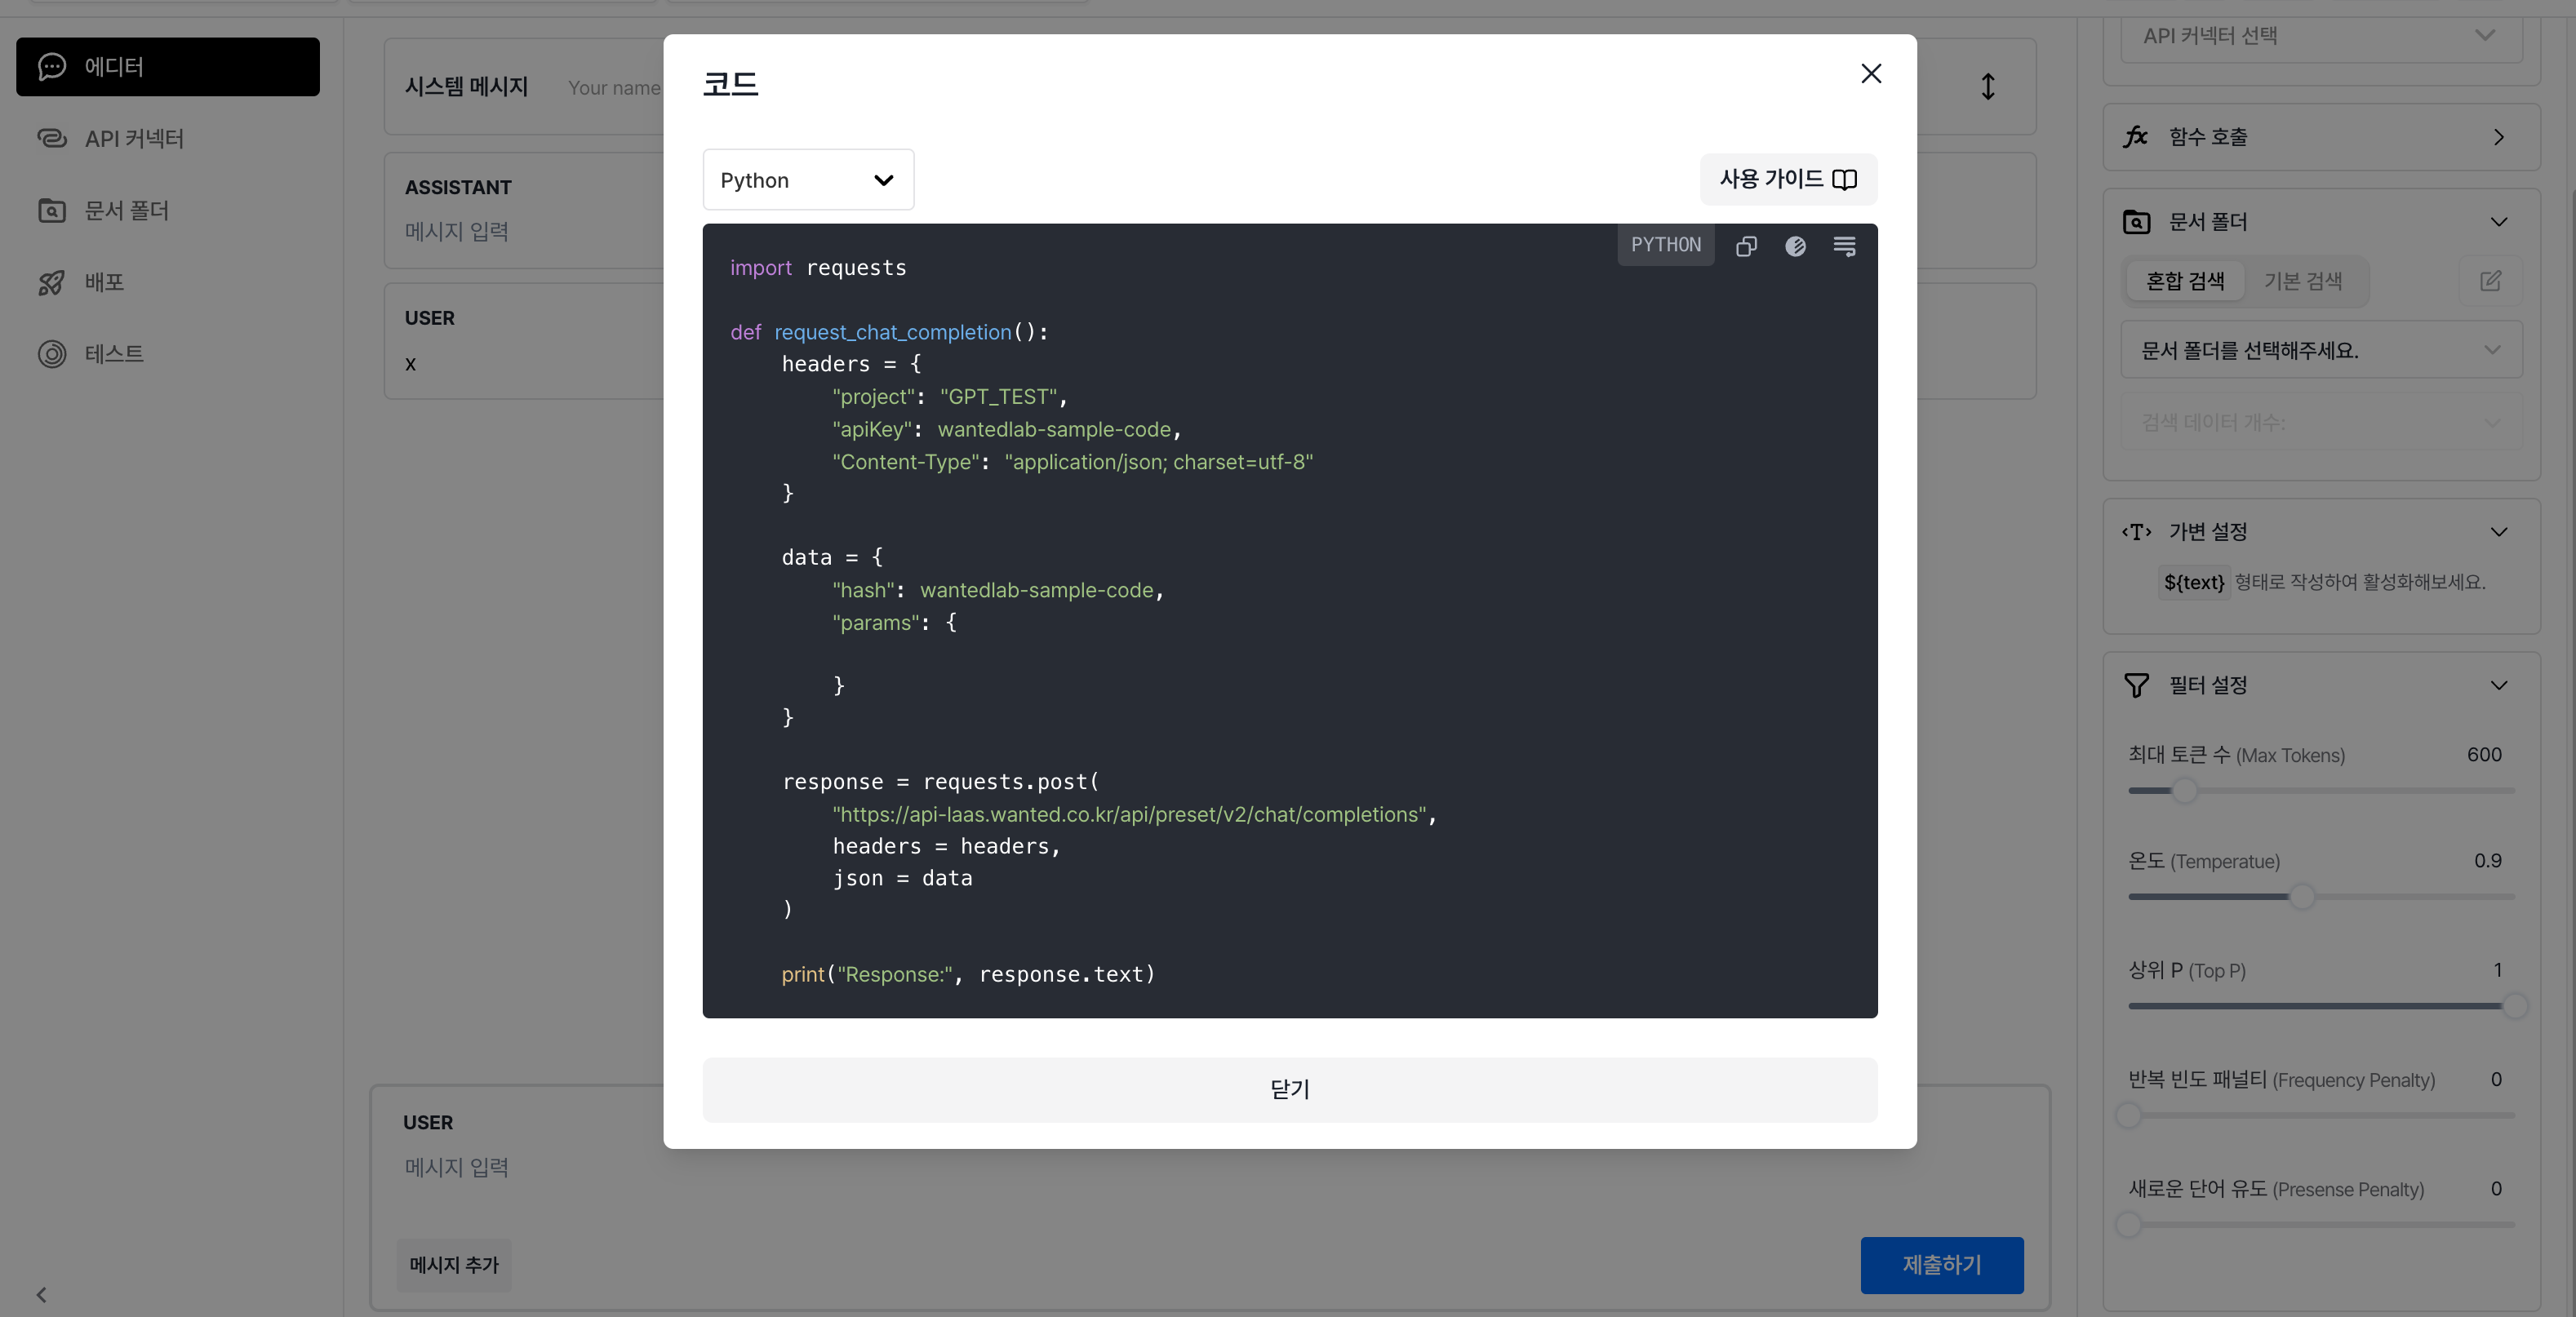Adjust the Presence Penalty slider handle
The width and height of the screenshot is (2576, 1317).
click(x=2129, y=1224)
